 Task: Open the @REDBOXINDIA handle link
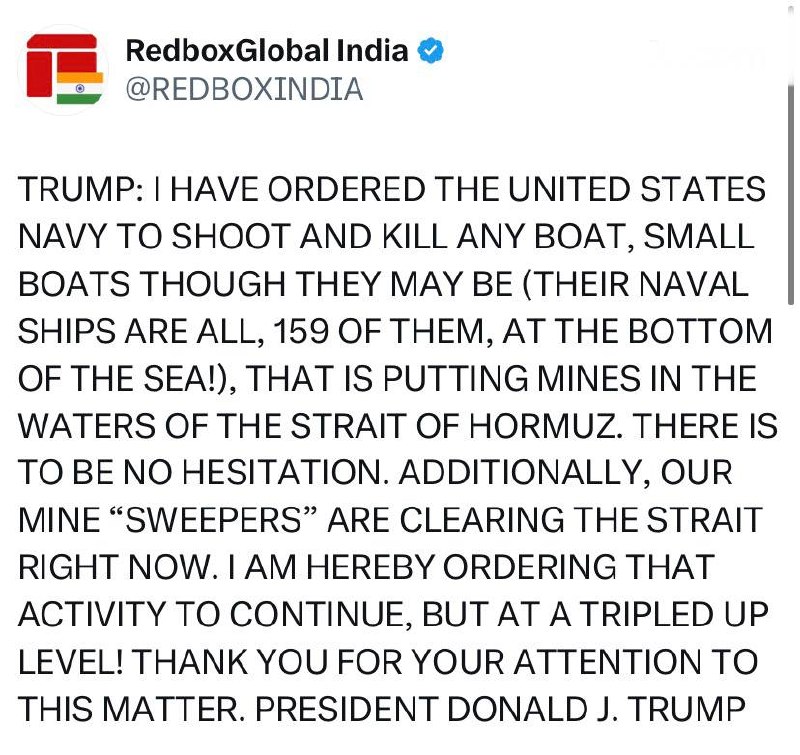(x=243, y=90)
